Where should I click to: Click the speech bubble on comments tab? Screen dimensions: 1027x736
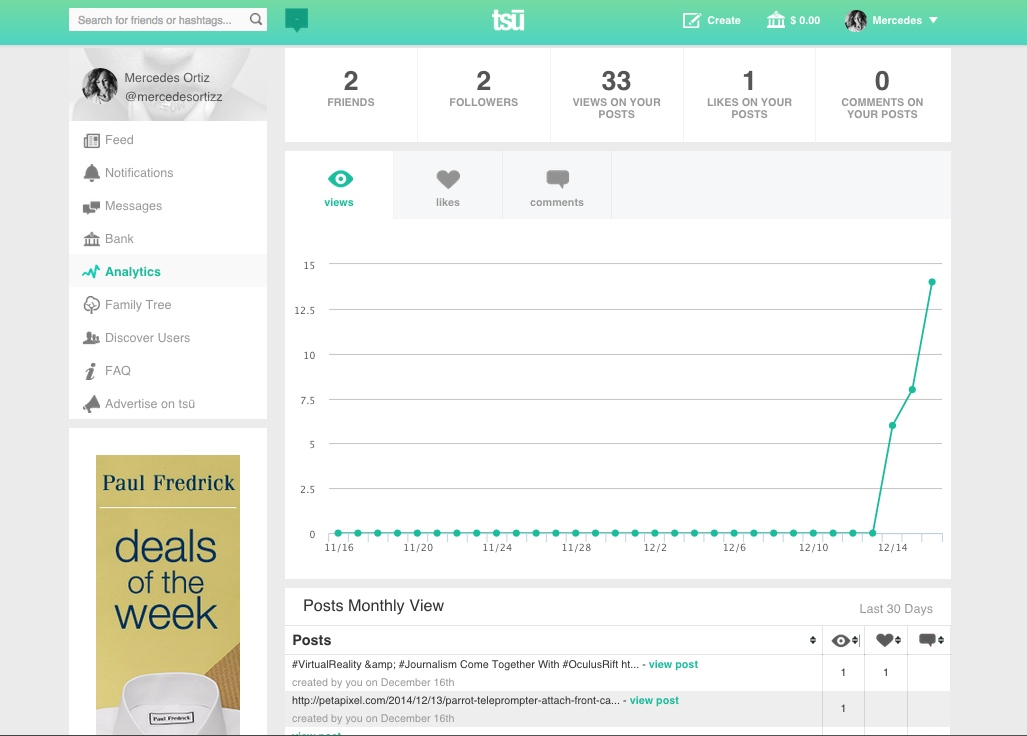point(557,179)
